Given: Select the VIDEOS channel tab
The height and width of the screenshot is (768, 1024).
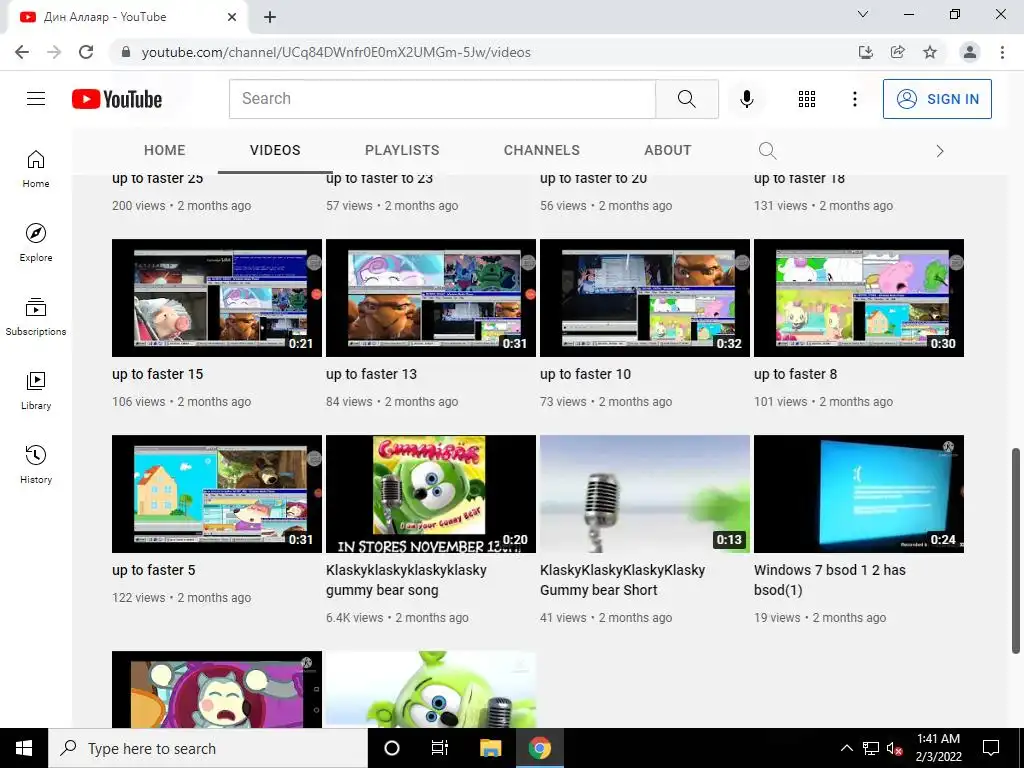Looking at the screenshot, I should (x=275, y=150).
